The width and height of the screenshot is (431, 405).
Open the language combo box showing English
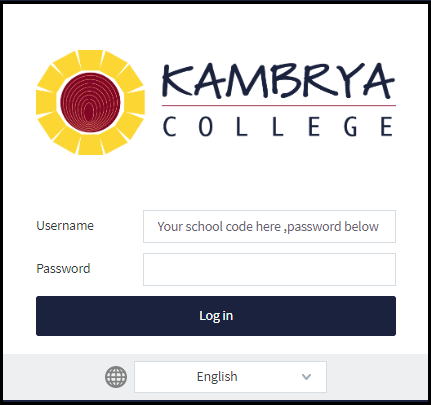tap(230, 377)
